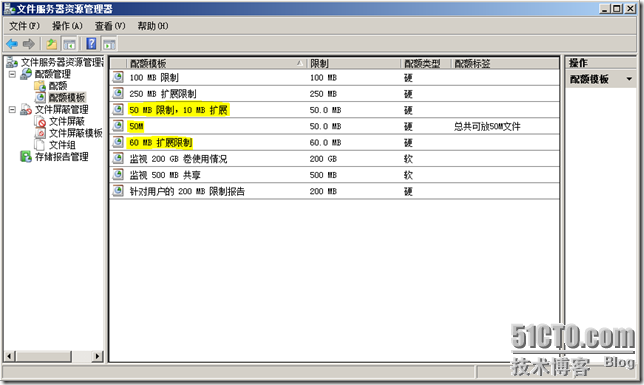Viewport: 644px width, 385px height.
Task: Open the 文件(F) menu
Action: (24, 26)
